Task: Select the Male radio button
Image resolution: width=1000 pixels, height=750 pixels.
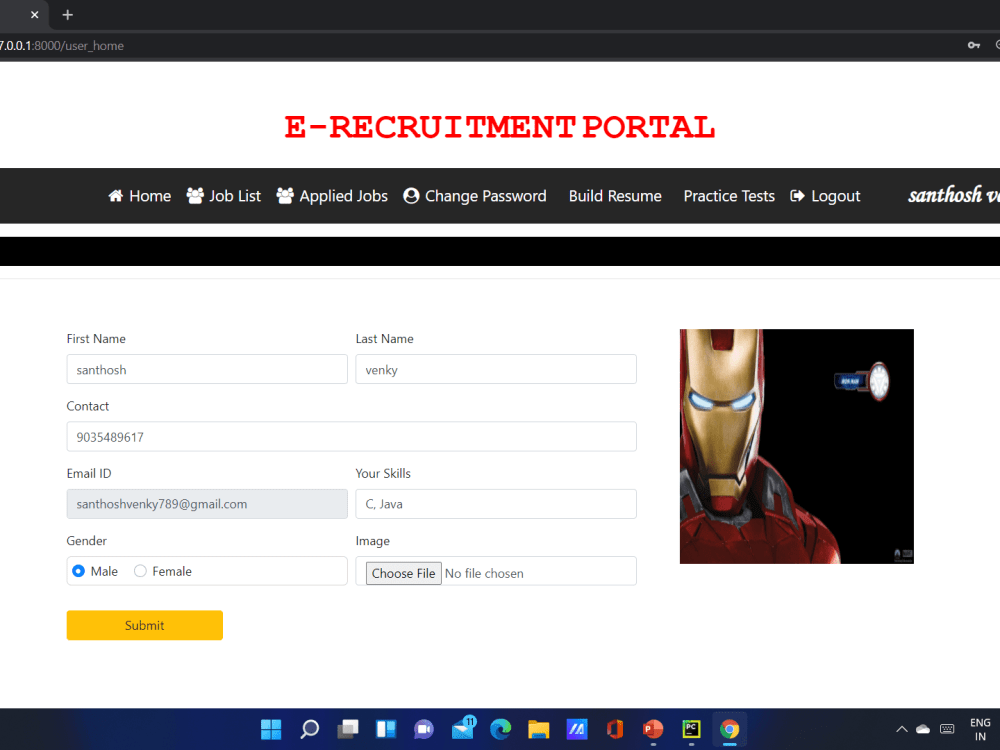Action: tap(78, 571)
